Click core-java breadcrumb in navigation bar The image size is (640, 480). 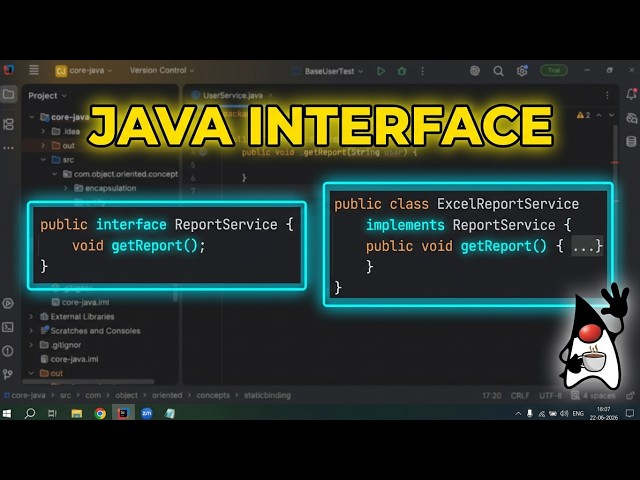[25, 395]
